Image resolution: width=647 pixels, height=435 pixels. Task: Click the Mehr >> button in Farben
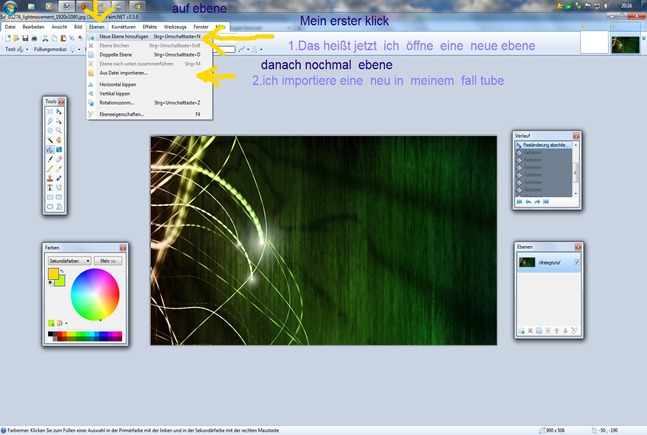pyautogui.click(x=108, y=261)
